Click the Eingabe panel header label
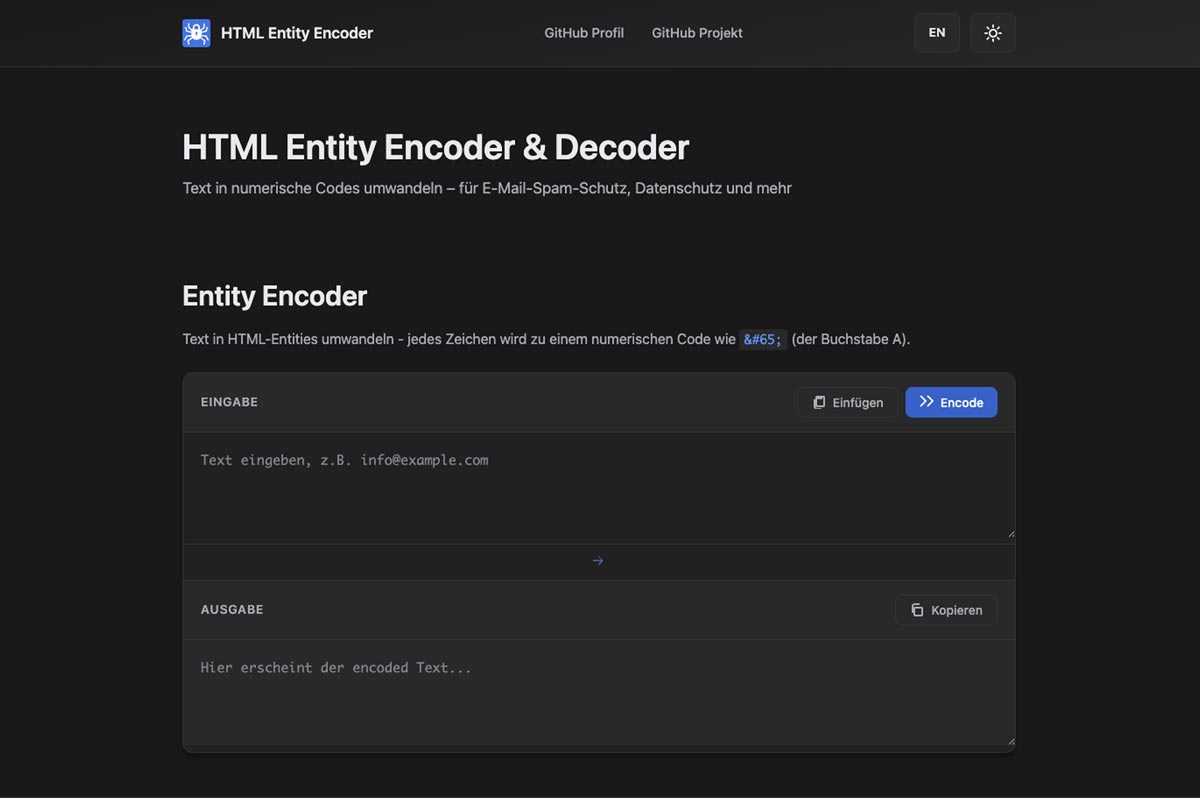This screenshot has height=798, width=1200. tap(229, 402)
